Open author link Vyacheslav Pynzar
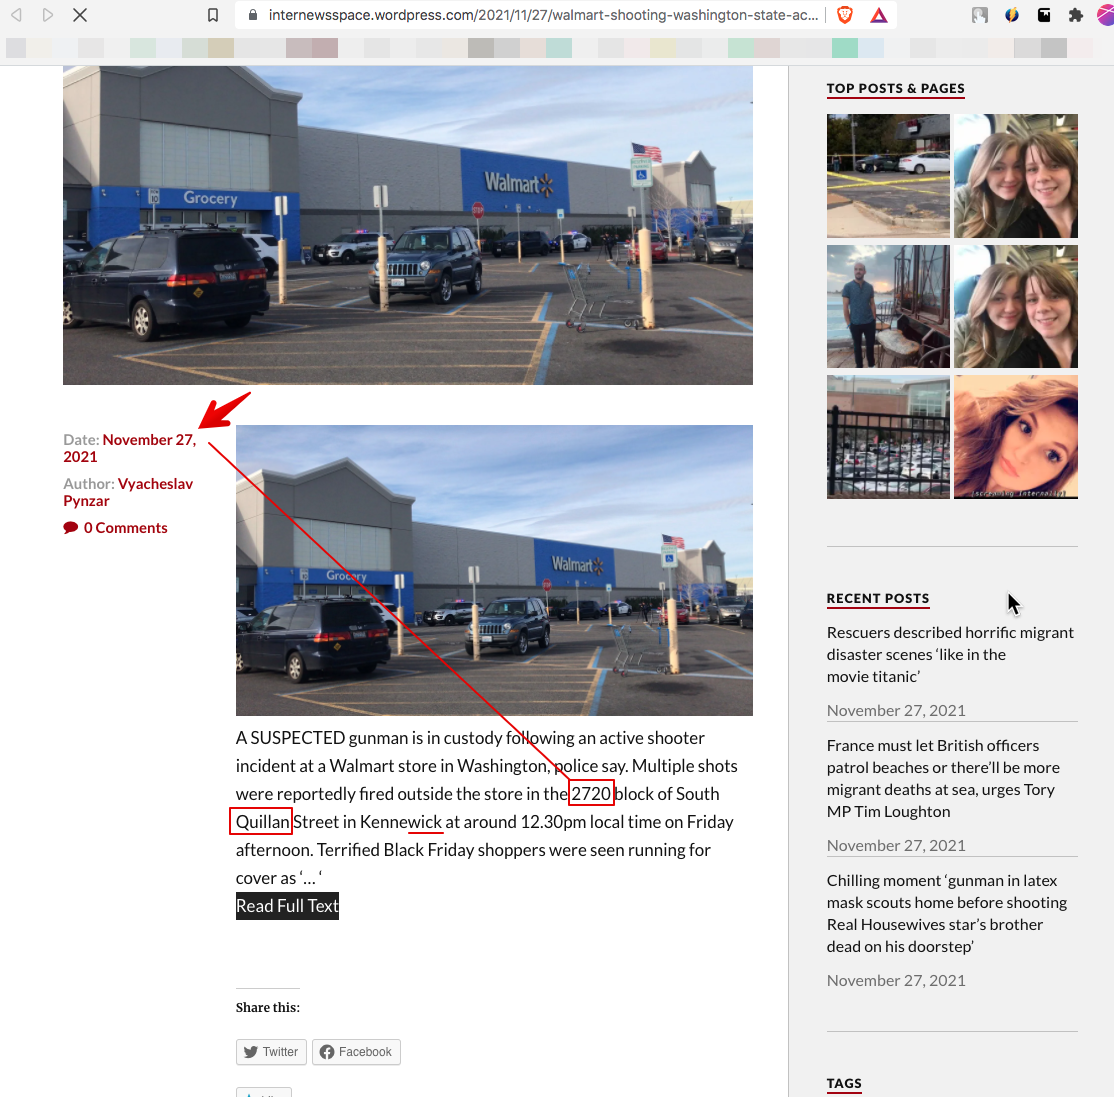 point(128,492)
